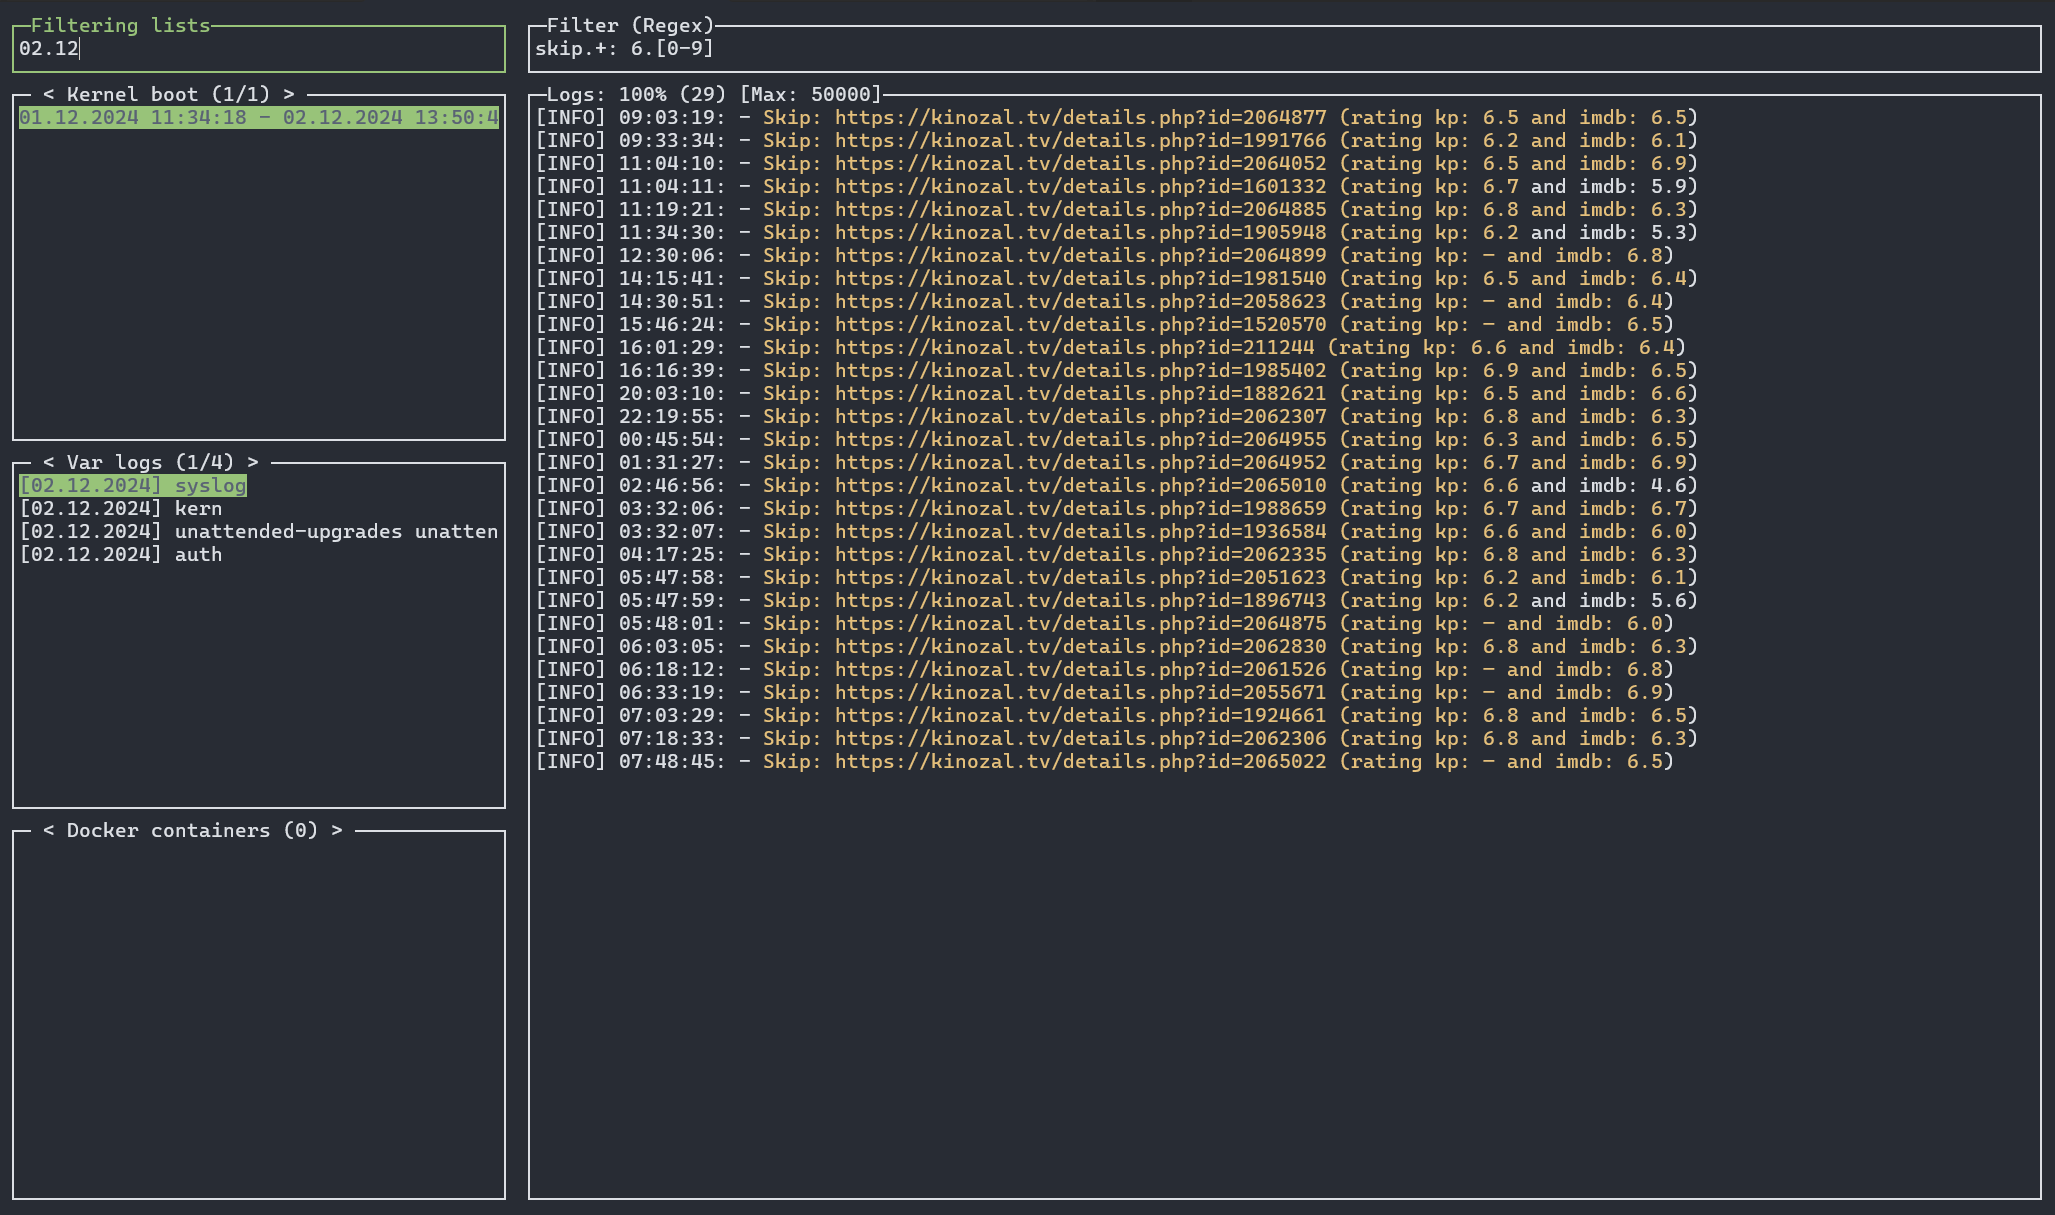Click the log line at 07:03:29
This screenshot has height=1215, width=2055.
tap(1117, 716)
